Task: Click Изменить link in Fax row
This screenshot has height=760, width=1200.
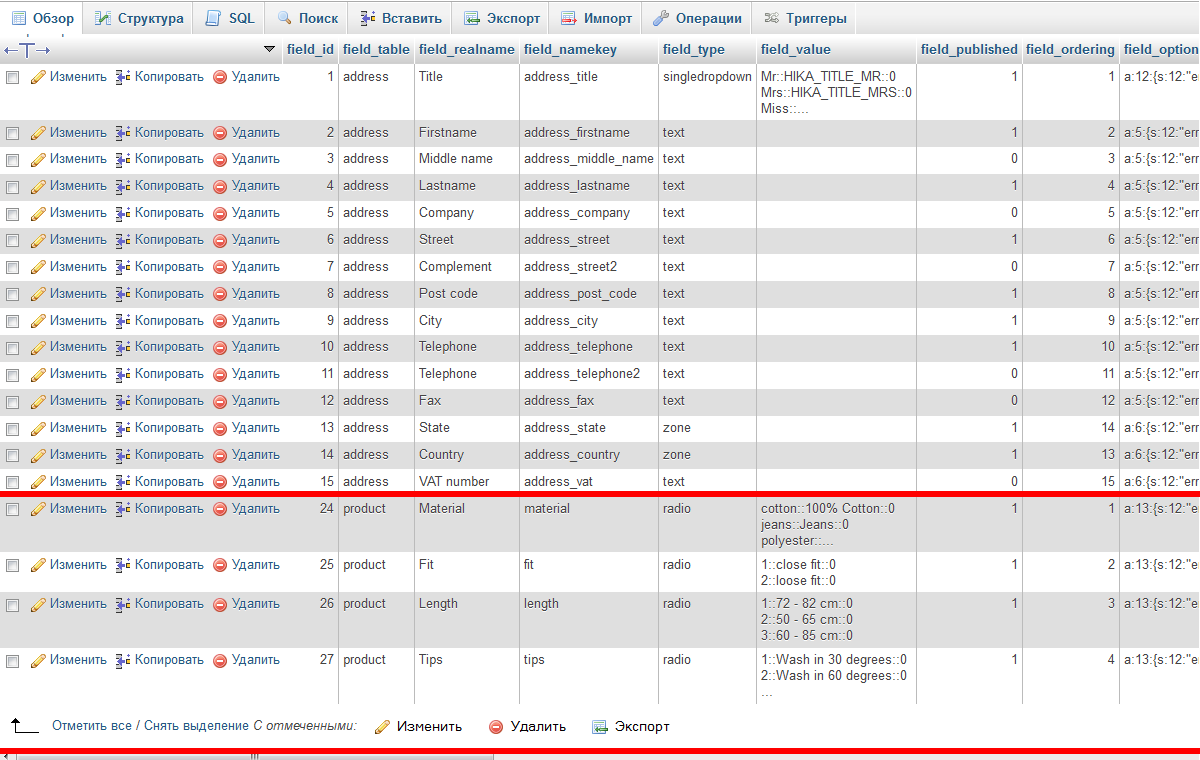Action: (x=78, y=401)
